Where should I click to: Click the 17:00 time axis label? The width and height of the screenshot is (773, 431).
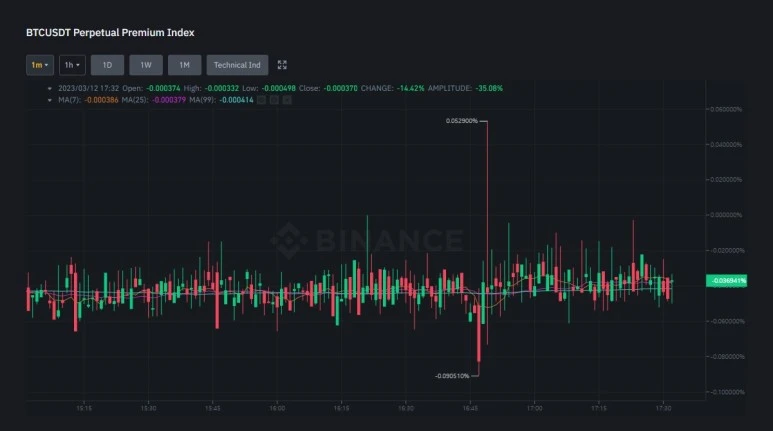[x=534, y=409]
